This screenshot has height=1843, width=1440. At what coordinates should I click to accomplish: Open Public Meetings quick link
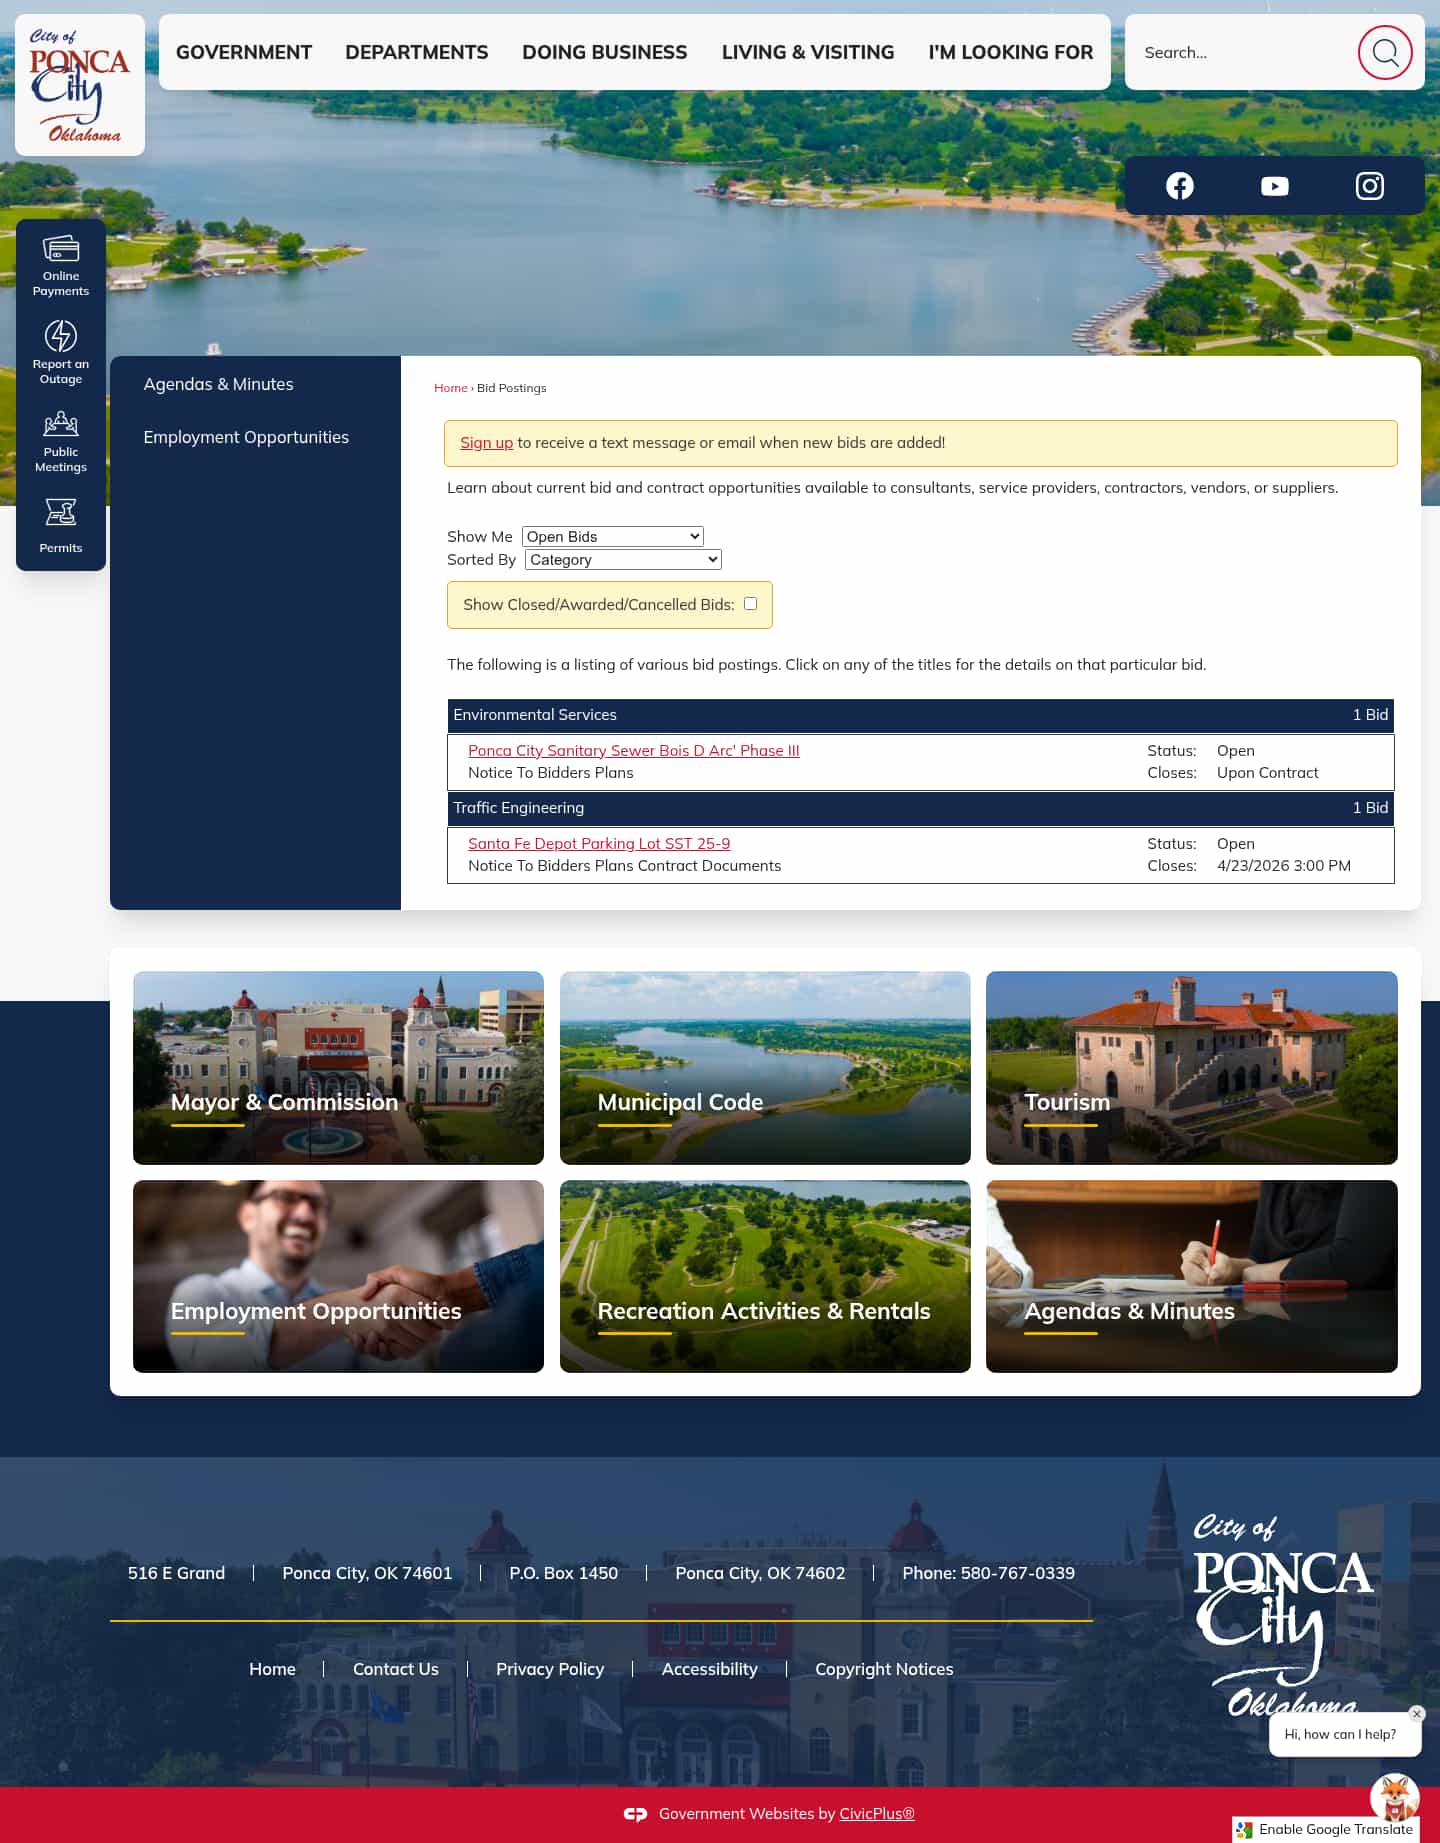tap(61, 441)
